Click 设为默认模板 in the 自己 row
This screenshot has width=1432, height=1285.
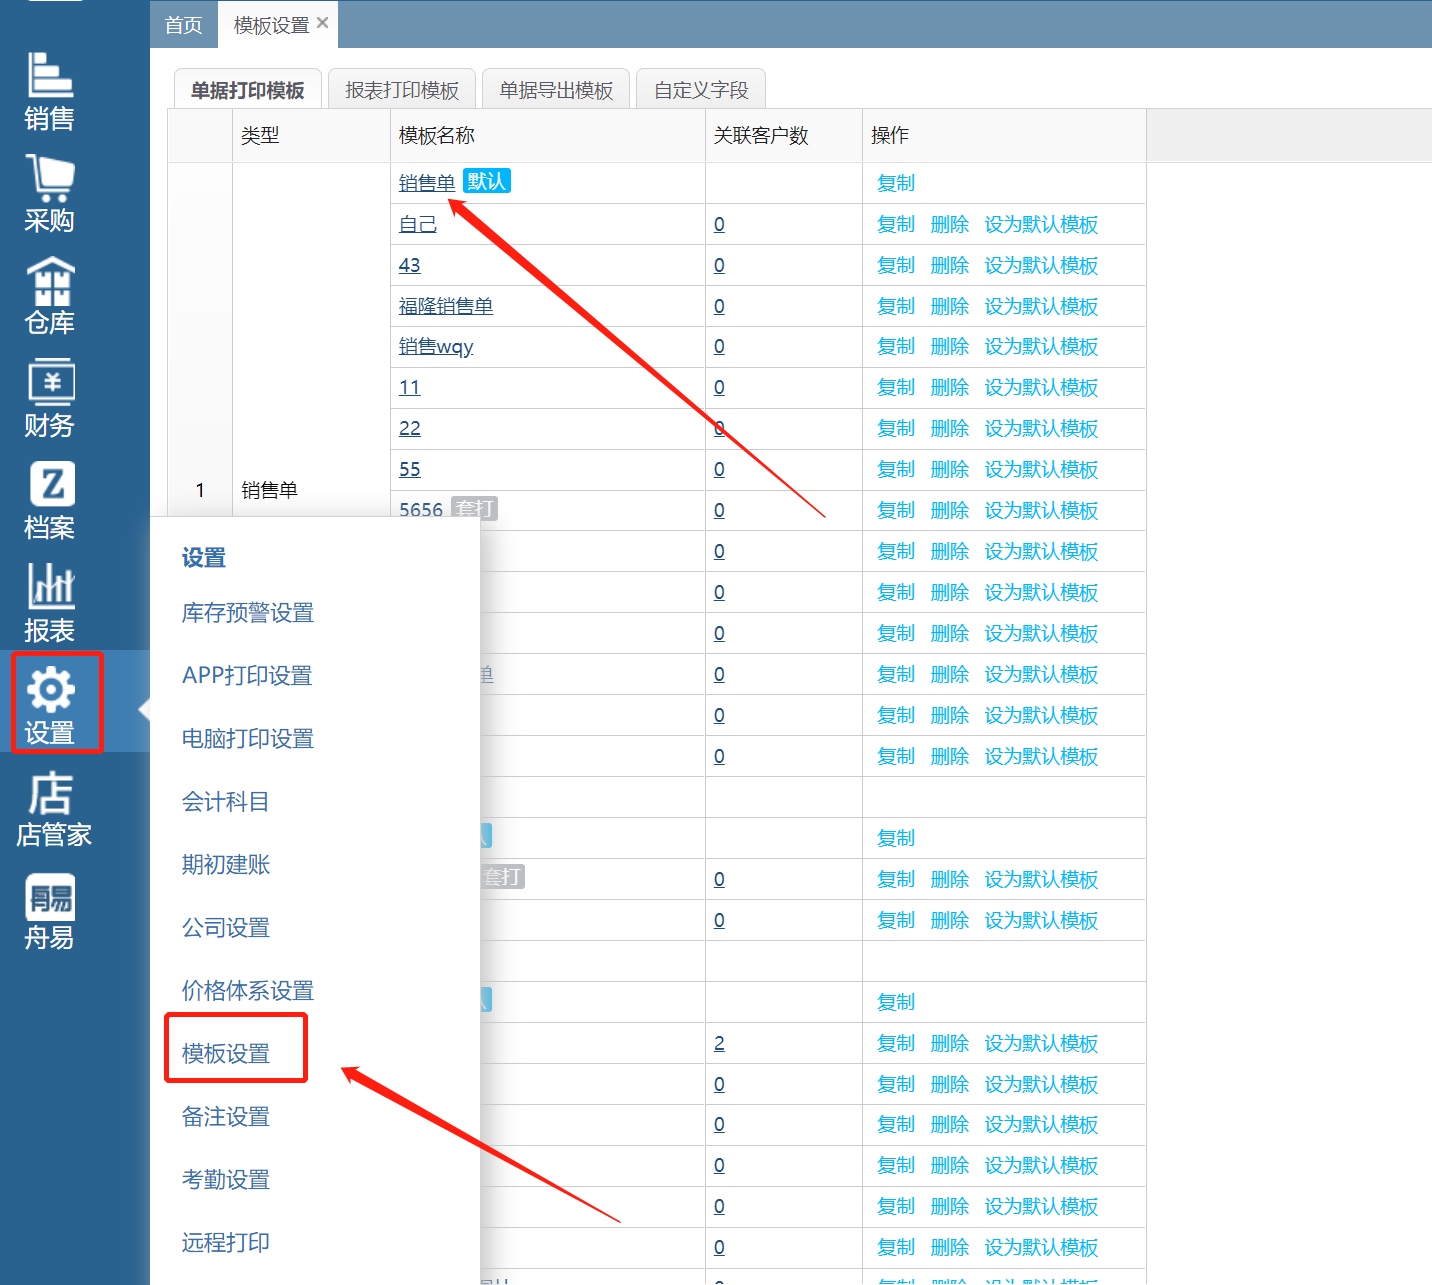(1041, 224)
